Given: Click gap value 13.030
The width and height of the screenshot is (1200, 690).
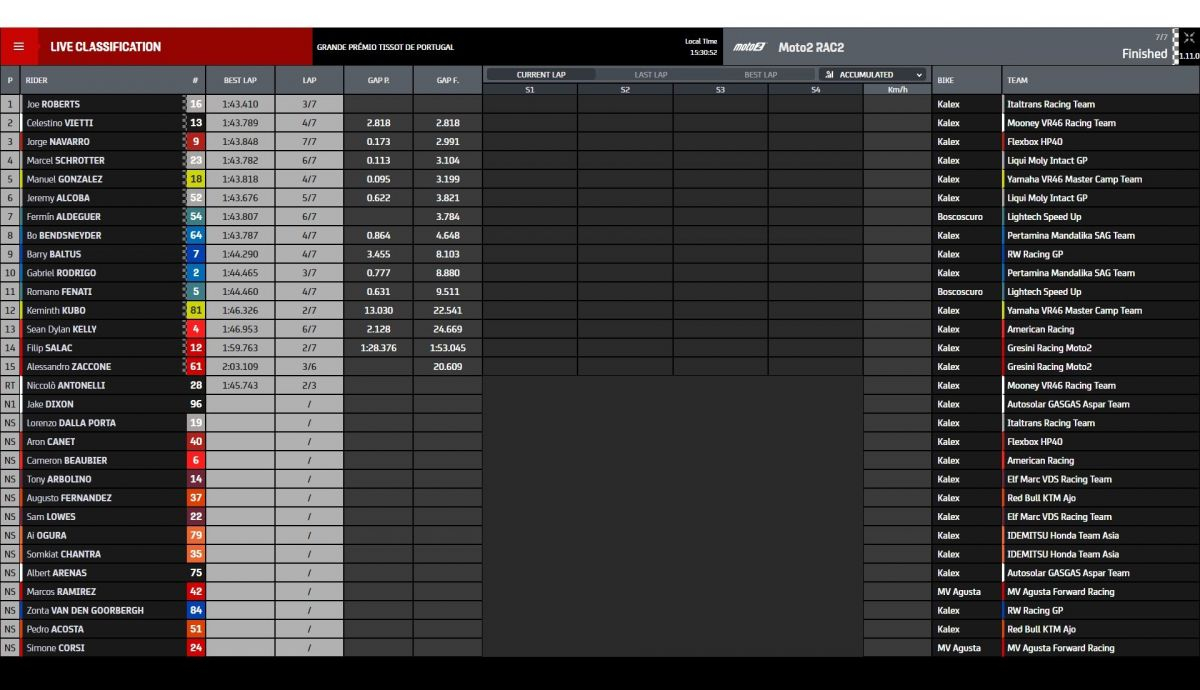Looking at the screenshot, I should [378, 310].
